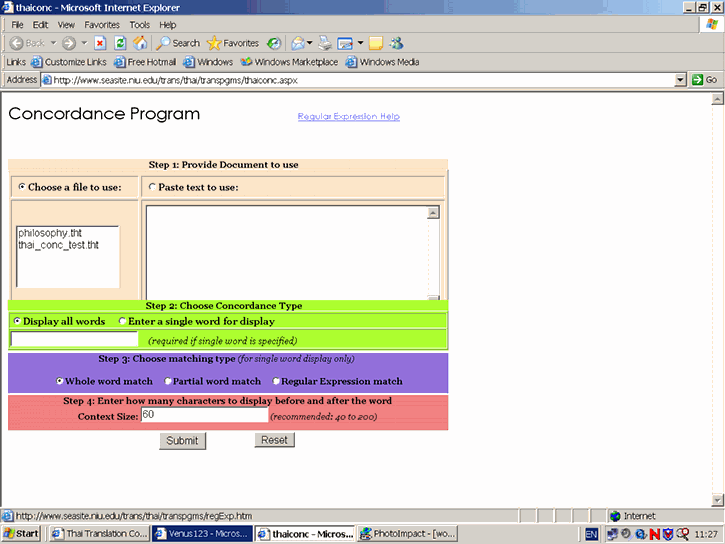Click the page scrollbar up arrow

click(717, 99)
